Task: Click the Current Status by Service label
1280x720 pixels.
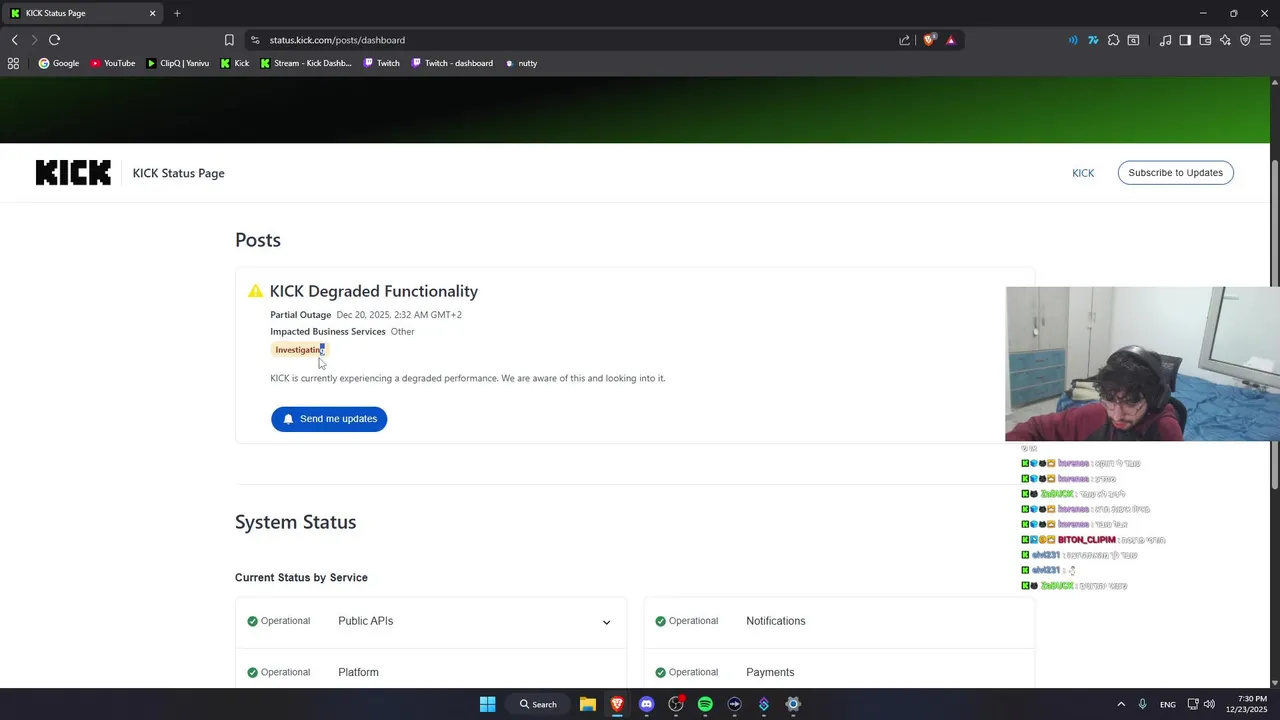Action: (301, 578)
